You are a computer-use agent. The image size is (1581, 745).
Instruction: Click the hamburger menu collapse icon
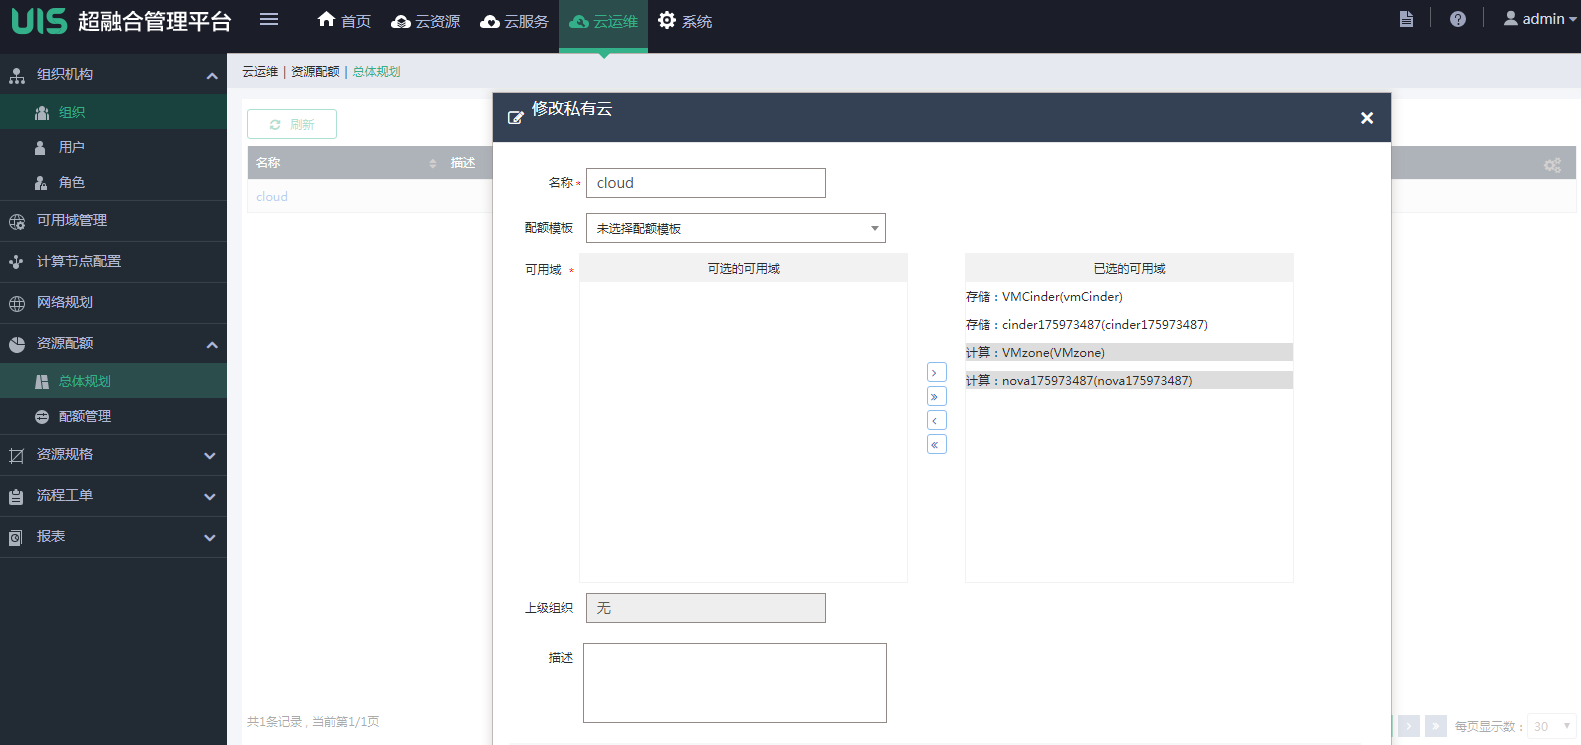click(268, 19)
